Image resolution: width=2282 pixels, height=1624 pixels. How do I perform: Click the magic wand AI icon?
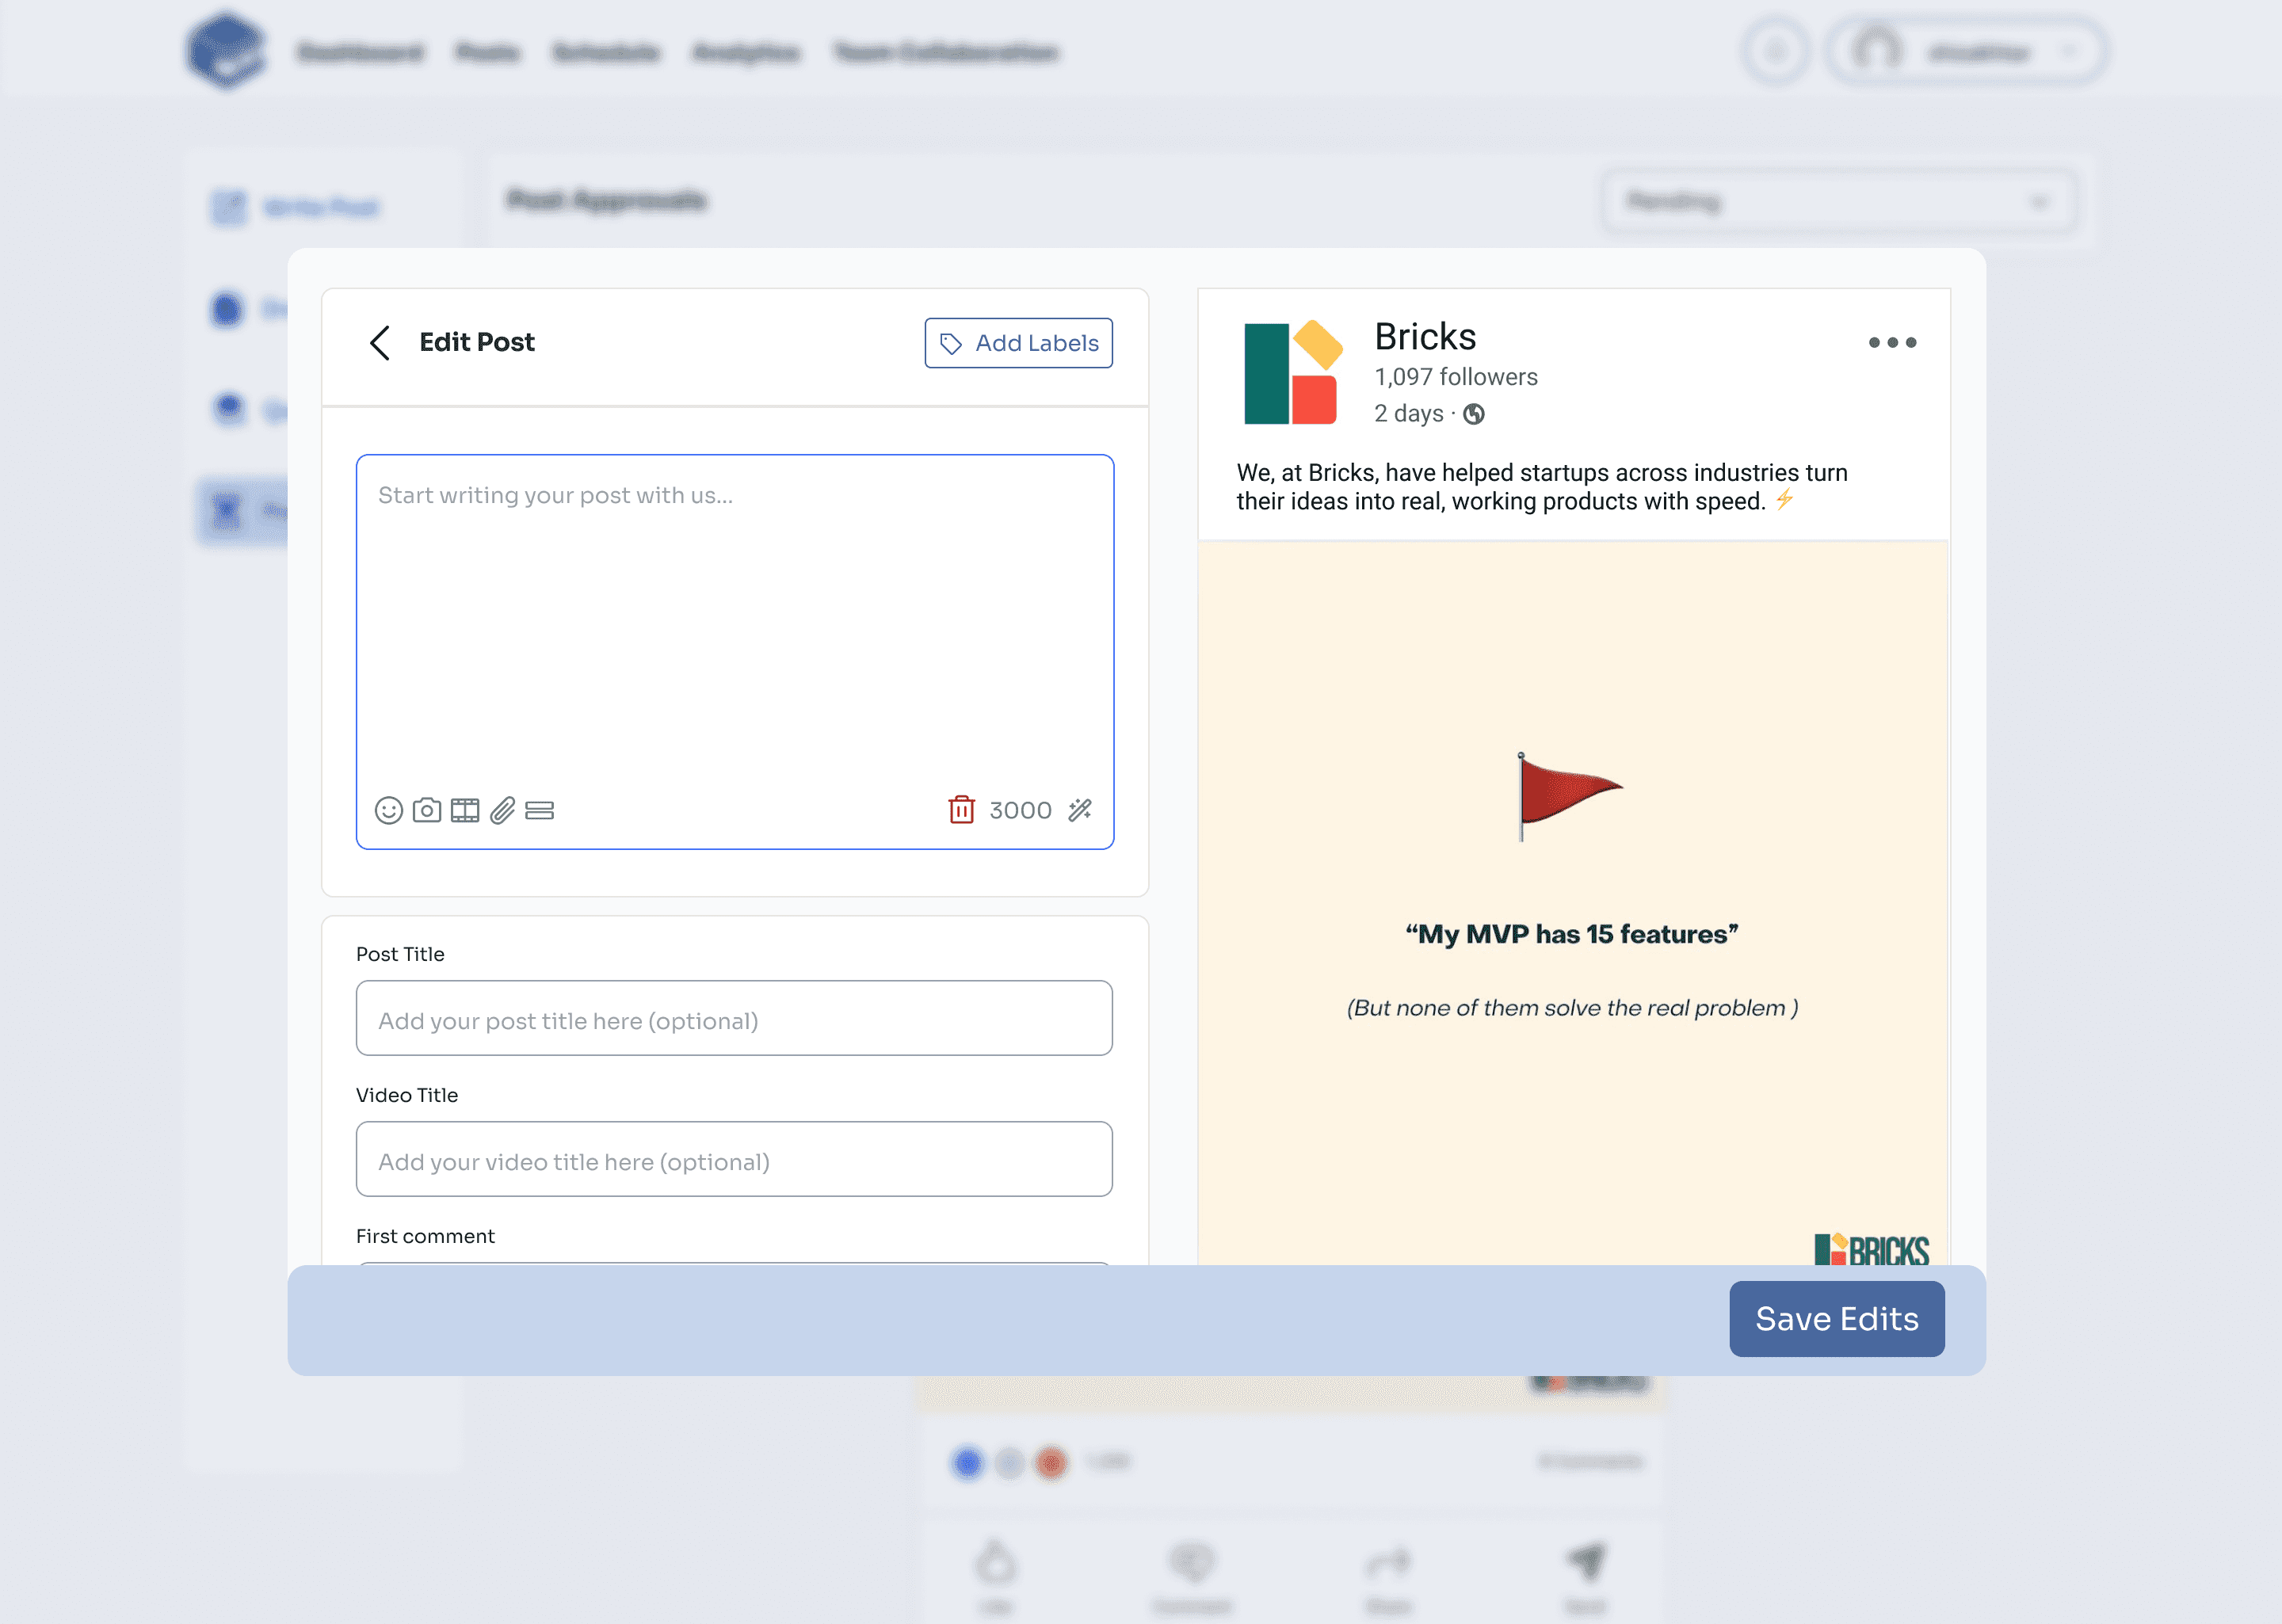point(1080,810)
